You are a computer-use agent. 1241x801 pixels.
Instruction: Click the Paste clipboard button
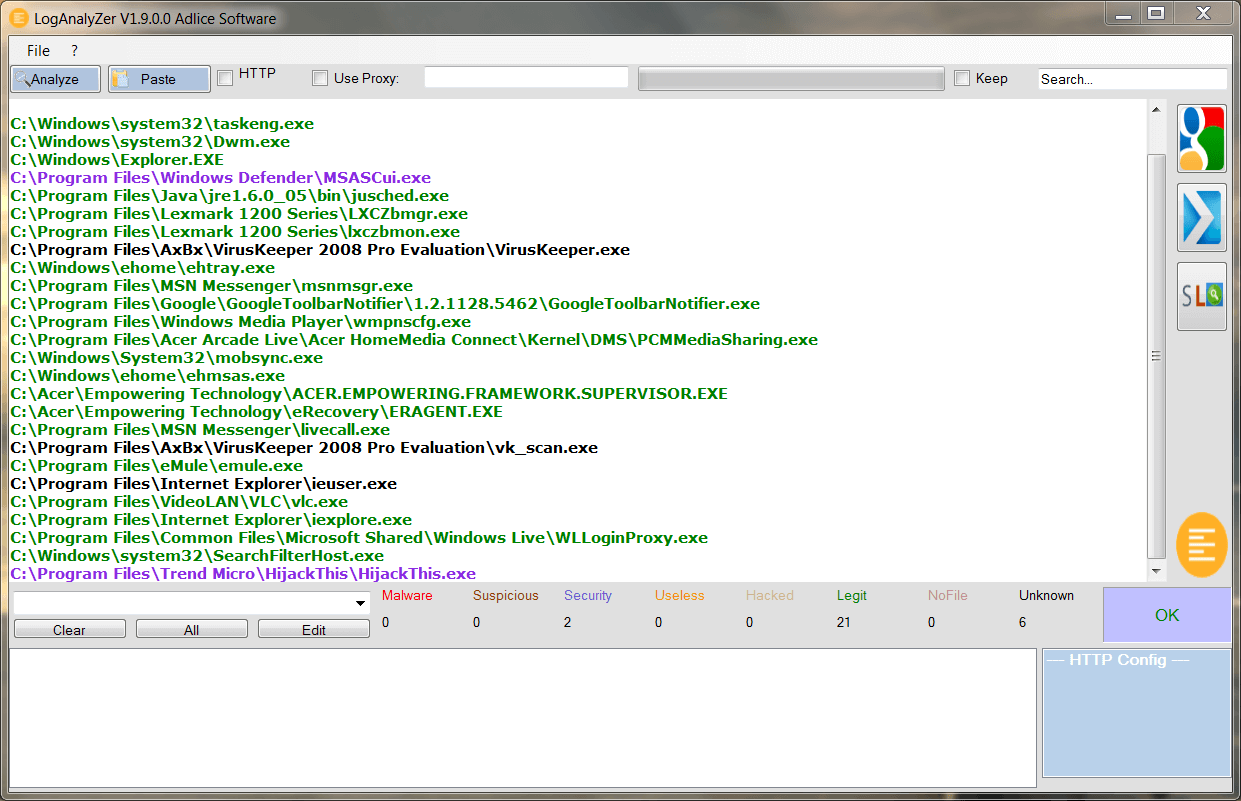pyautogui.click(x=158, y=79)
